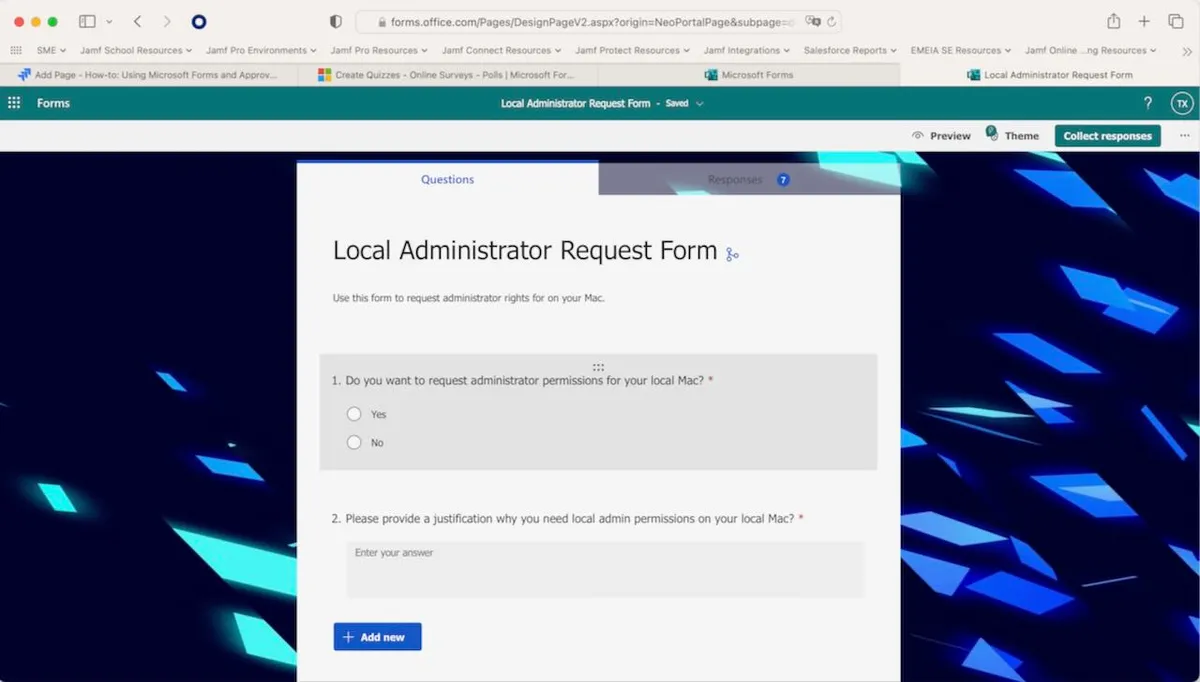Preview the form using the eye icon
This screenshot has height=682, width=1200.
click(x=940, y=135)
